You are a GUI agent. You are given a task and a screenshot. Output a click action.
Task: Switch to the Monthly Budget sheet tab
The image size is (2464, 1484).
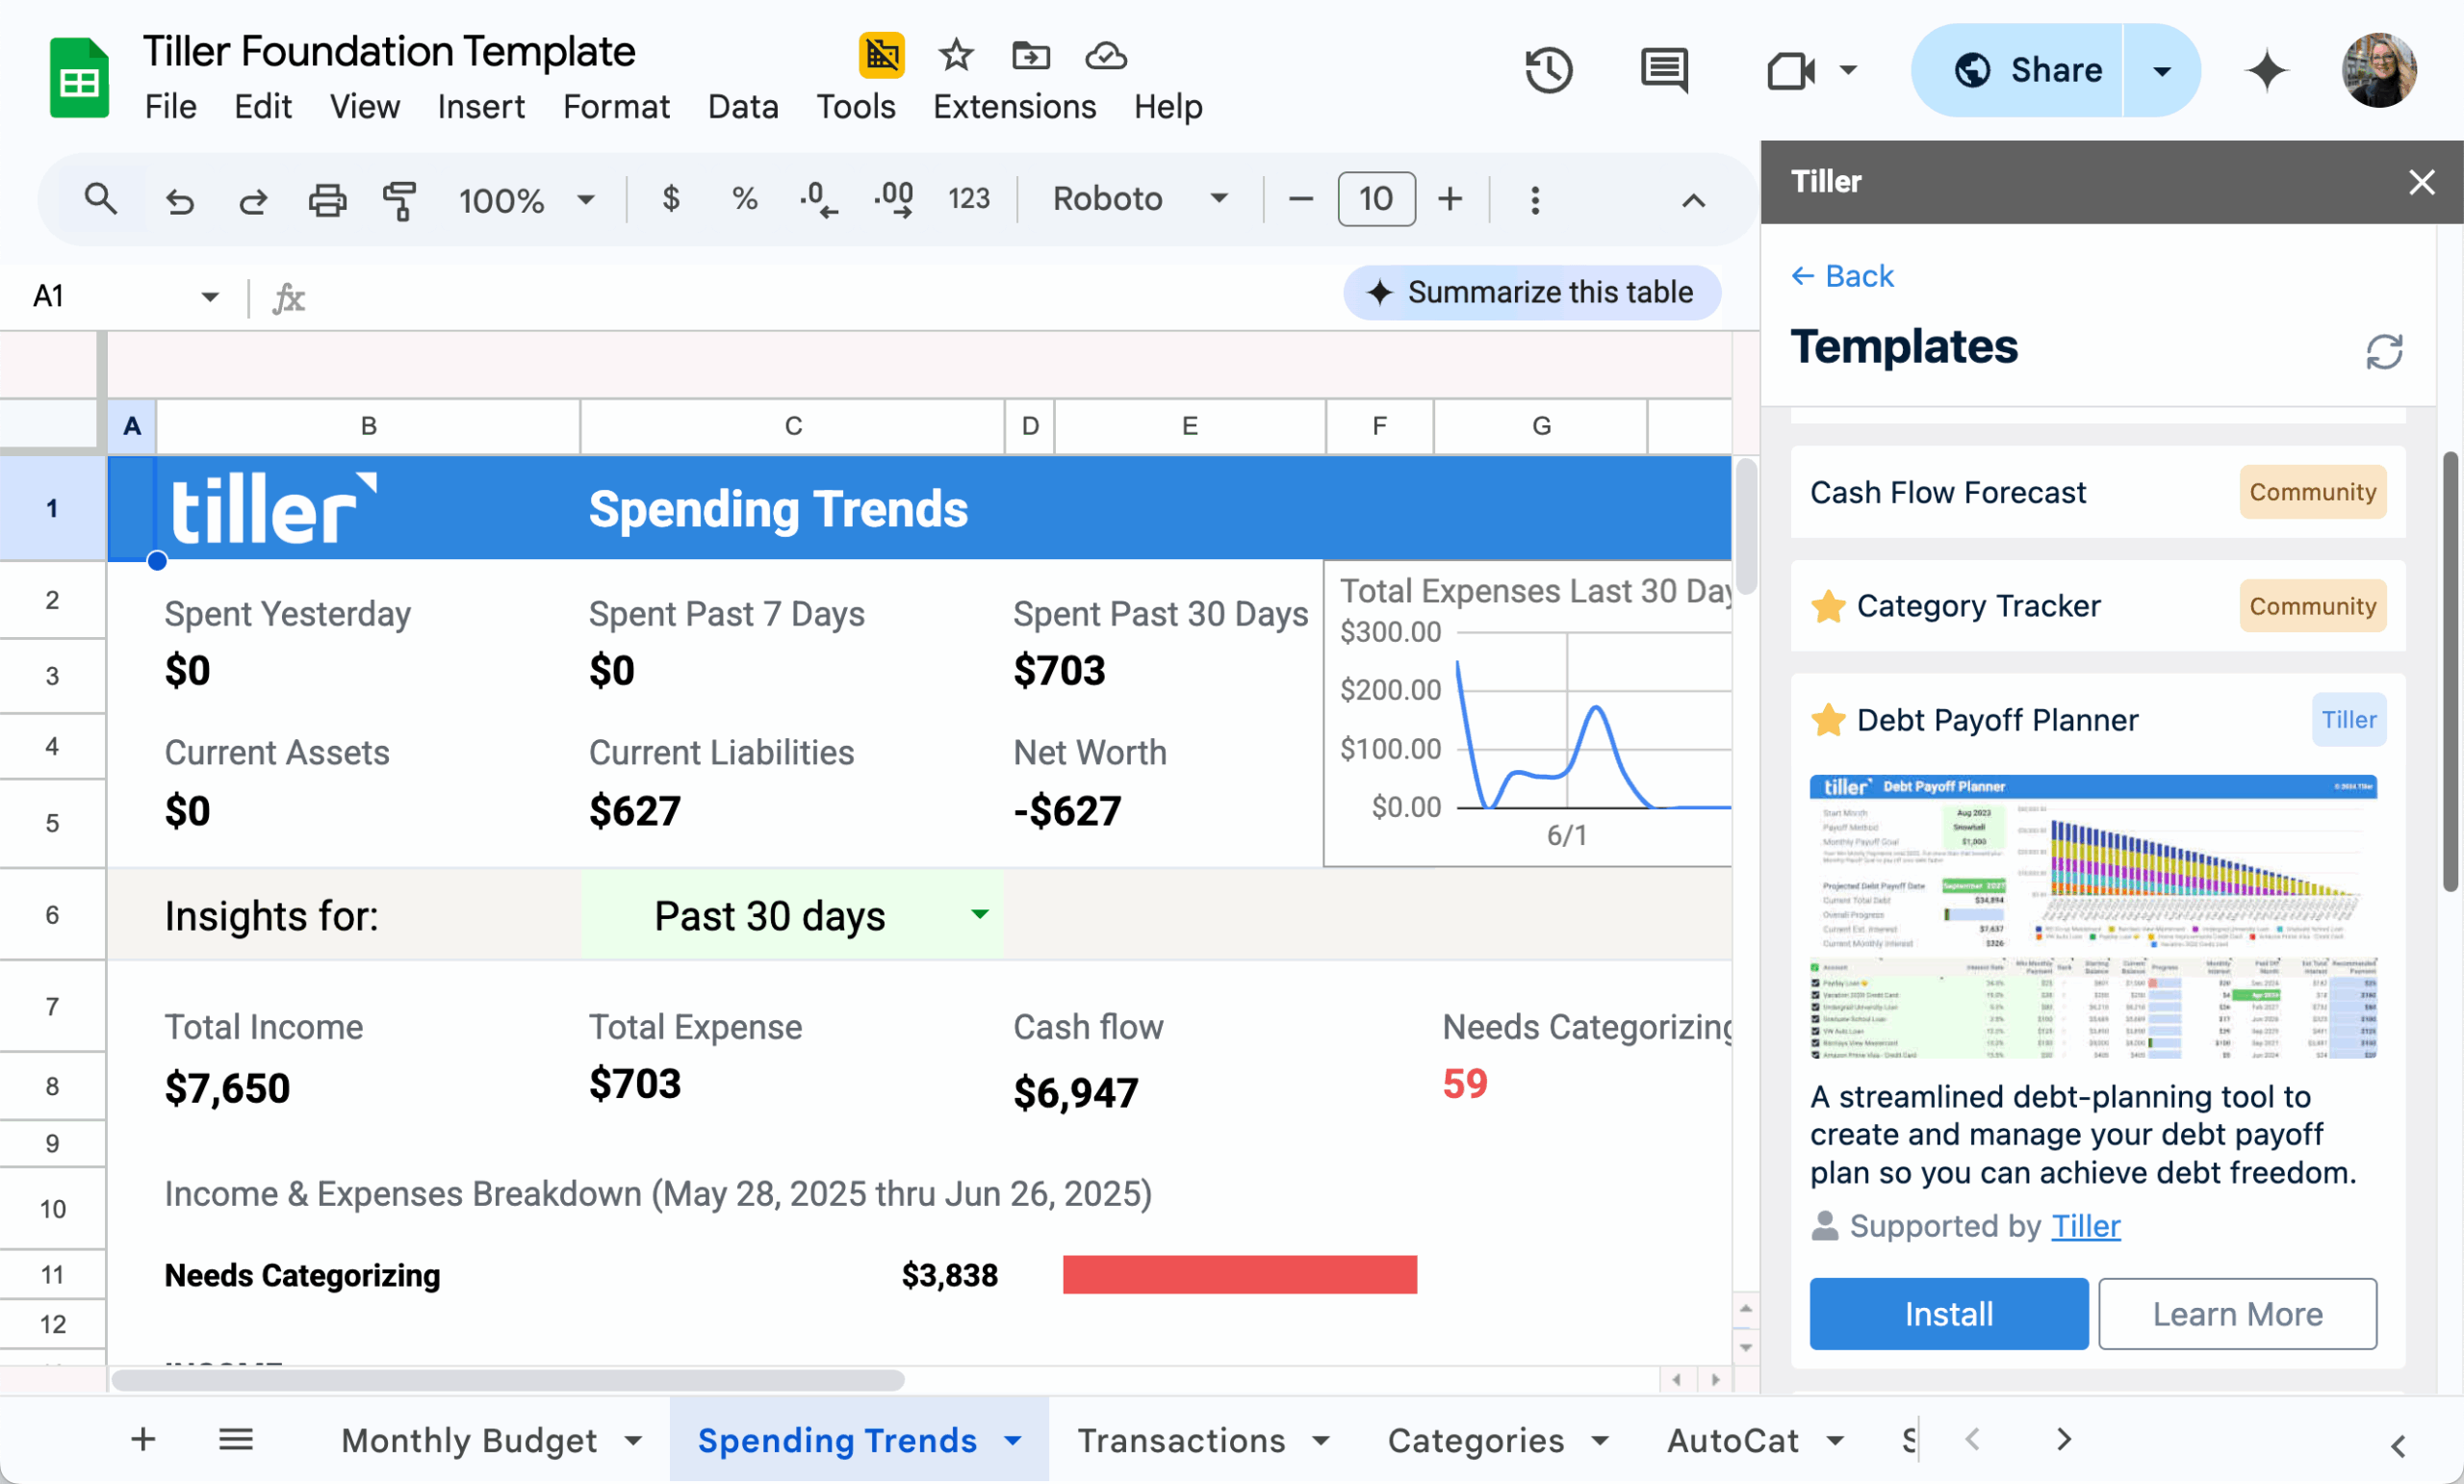(469, 1440)
